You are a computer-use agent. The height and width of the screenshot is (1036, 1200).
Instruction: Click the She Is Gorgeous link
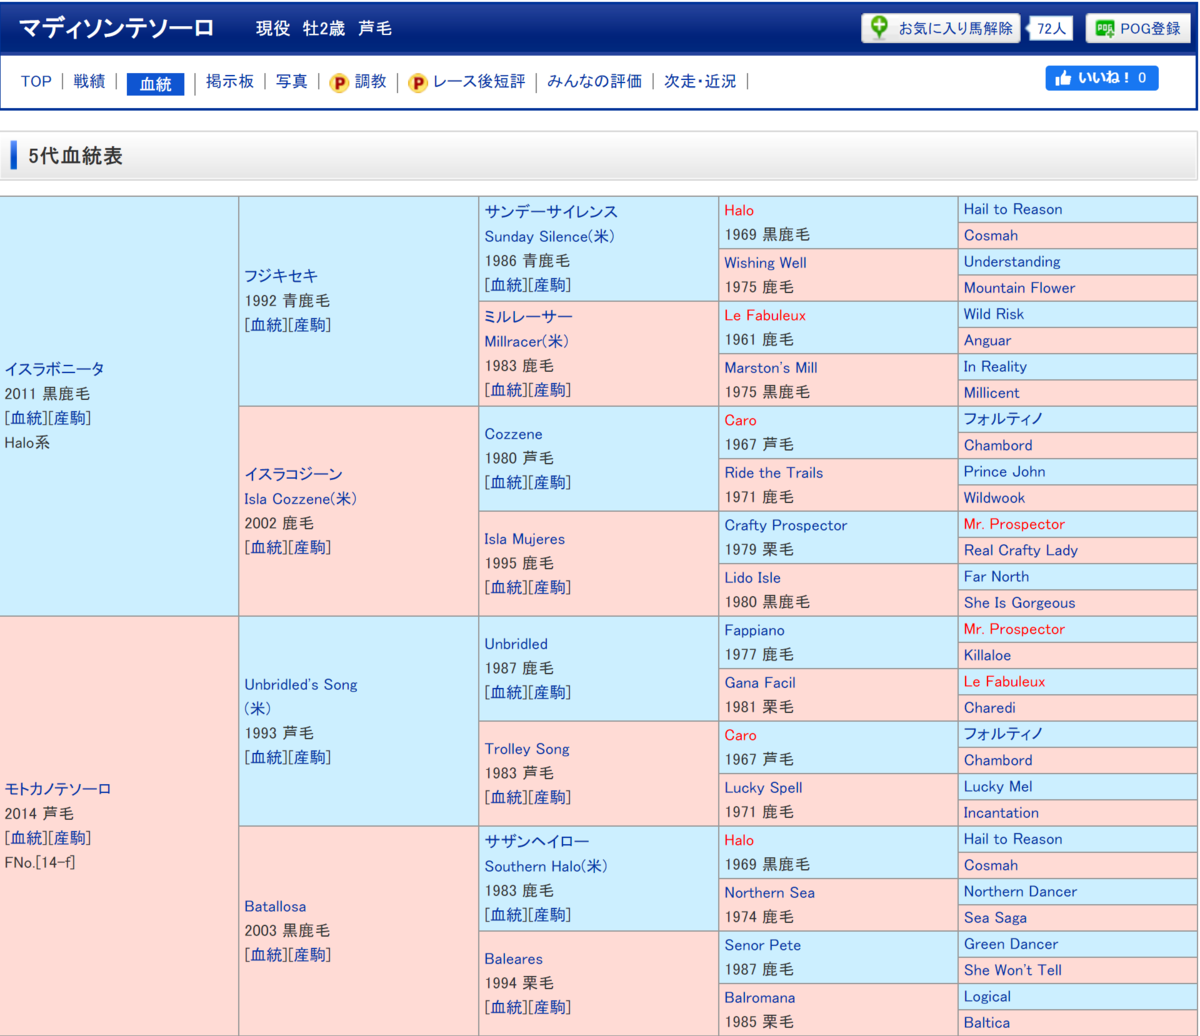click(x=1020, y=603)
